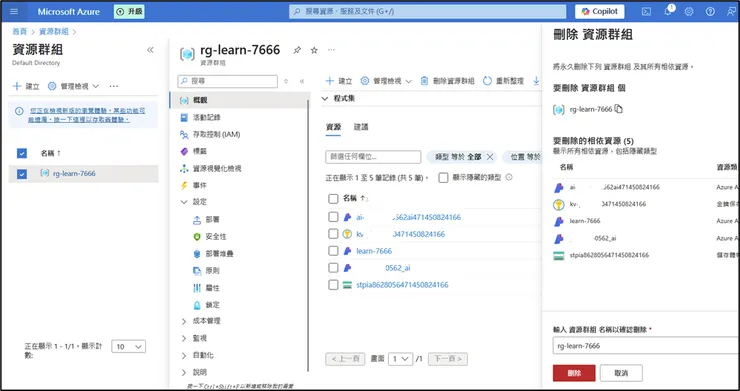Image resolution: width=740 pixels, height=391 pixels.
Task: Click 建立 in the left resource groups pane
Action: (x=26, y=86)
